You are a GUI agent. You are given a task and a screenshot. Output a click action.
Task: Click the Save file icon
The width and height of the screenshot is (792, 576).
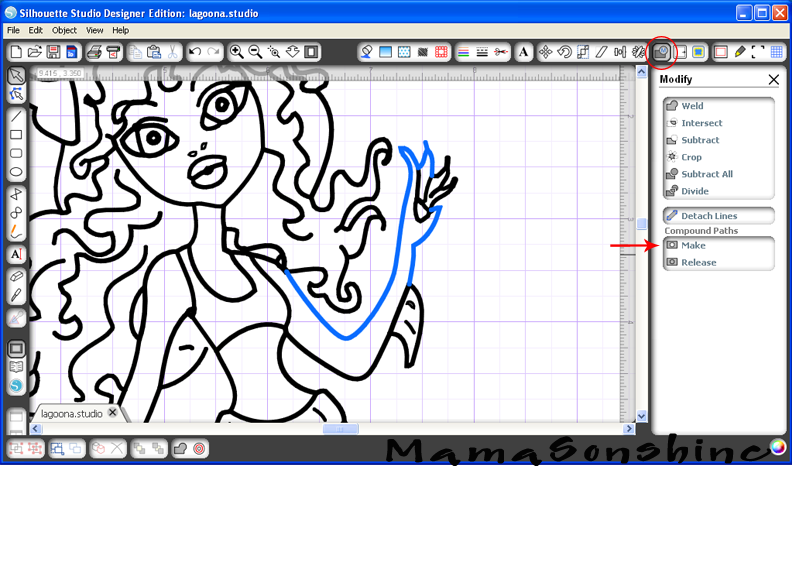[53, 52]
